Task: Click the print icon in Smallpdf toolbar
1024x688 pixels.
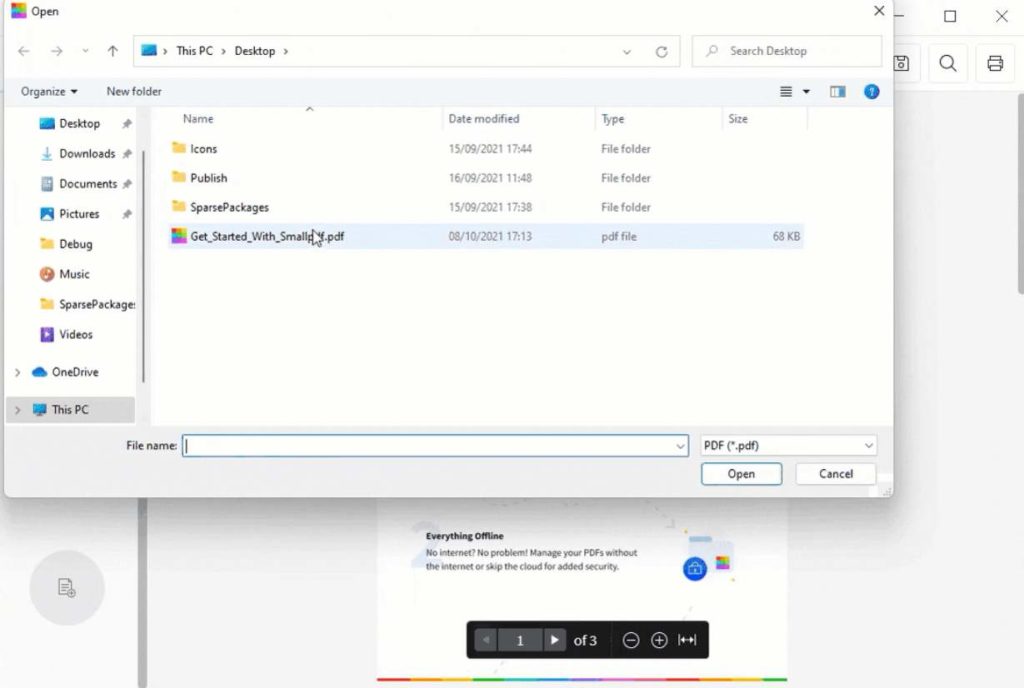Action: [995, 63]
